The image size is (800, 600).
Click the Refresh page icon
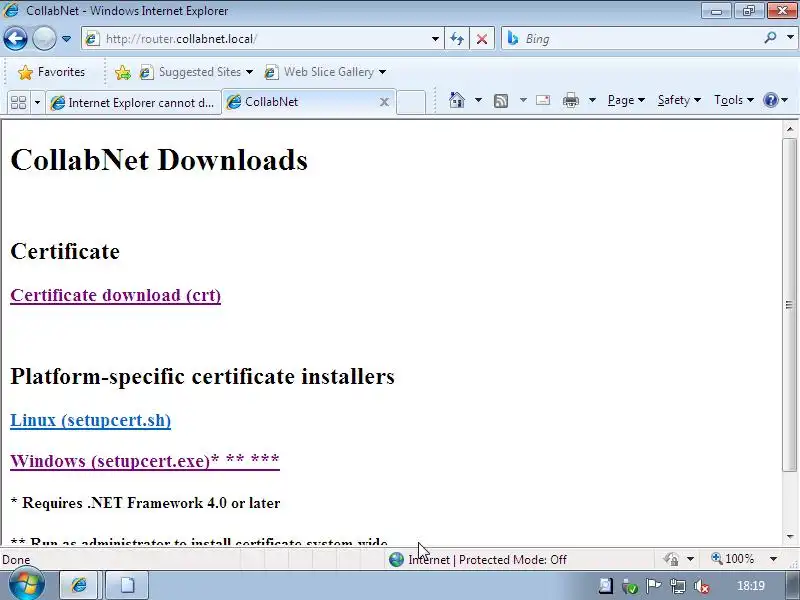tap(457, 39)
